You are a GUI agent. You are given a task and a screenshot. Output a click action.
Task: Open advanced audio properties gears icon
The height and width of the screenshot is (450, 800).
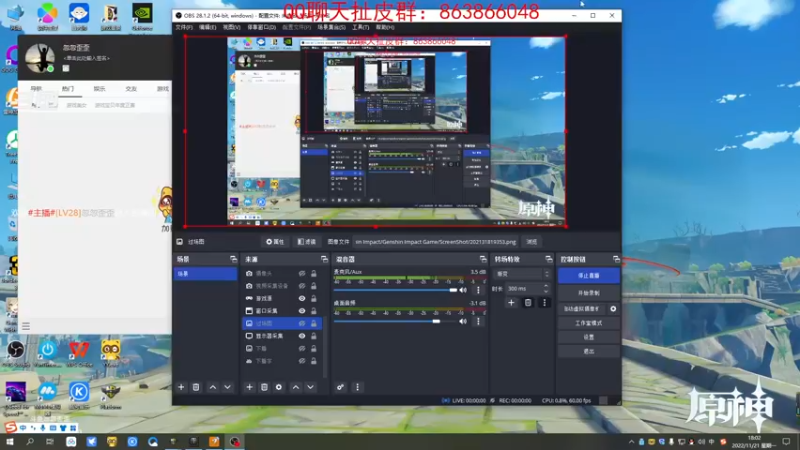coord(340,387)
